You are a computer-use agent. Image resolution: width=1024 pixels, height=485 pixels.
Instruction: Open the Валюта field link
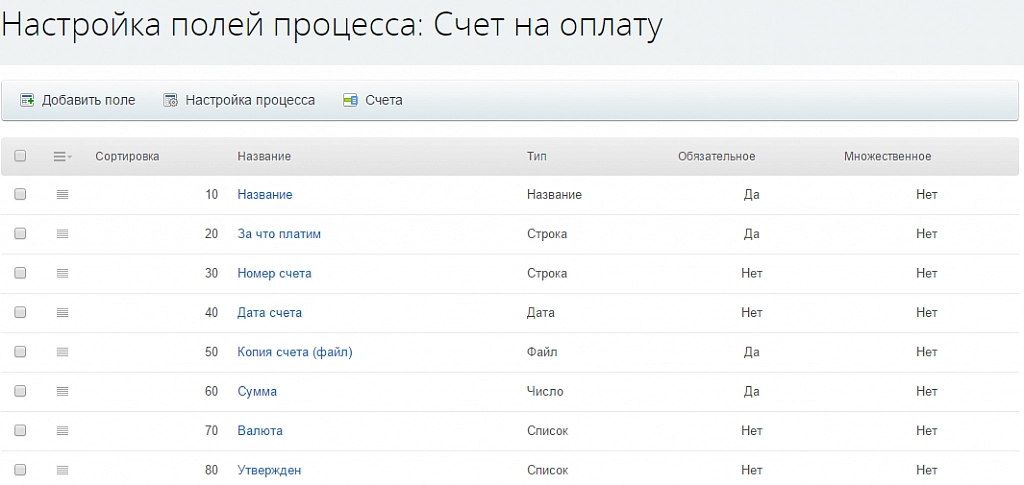click(x=260, y=430)
